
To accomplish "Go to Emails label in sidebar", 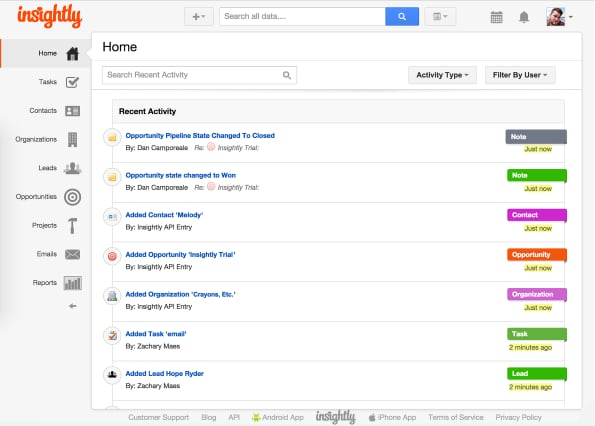I will click(x=47, y=254).
